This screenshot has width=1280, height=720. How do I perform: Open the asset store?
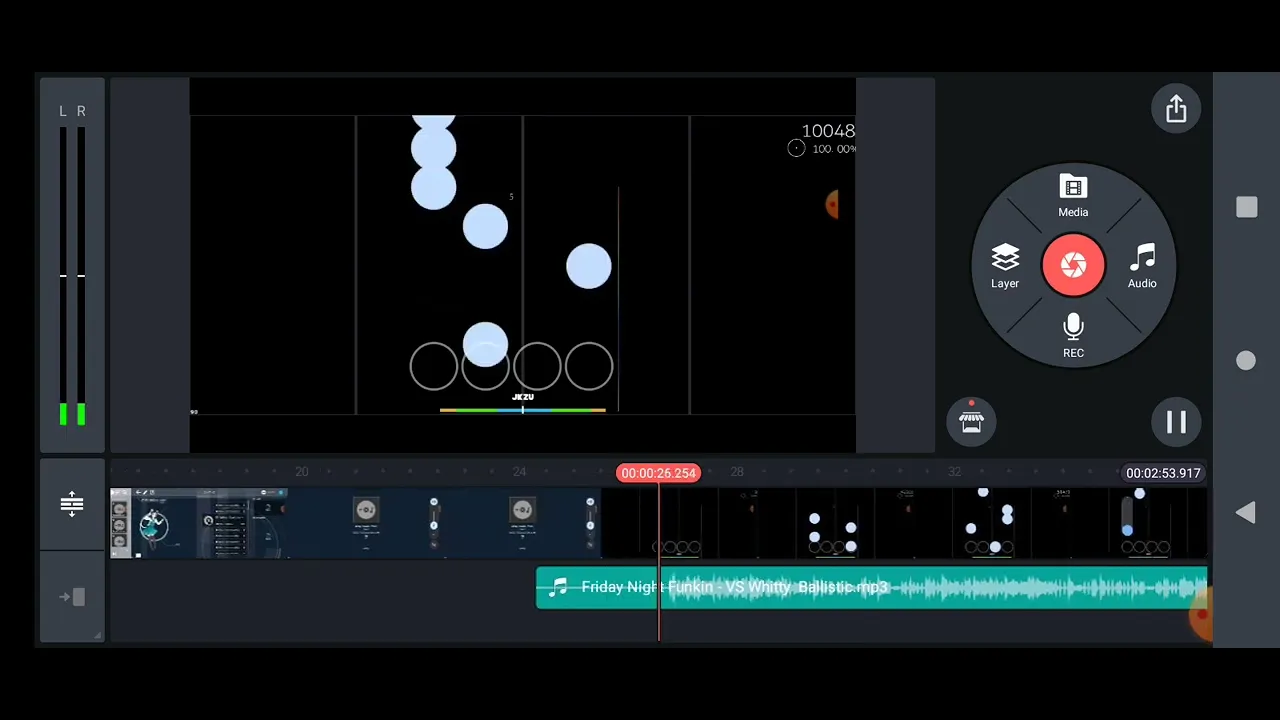(971, 421)
